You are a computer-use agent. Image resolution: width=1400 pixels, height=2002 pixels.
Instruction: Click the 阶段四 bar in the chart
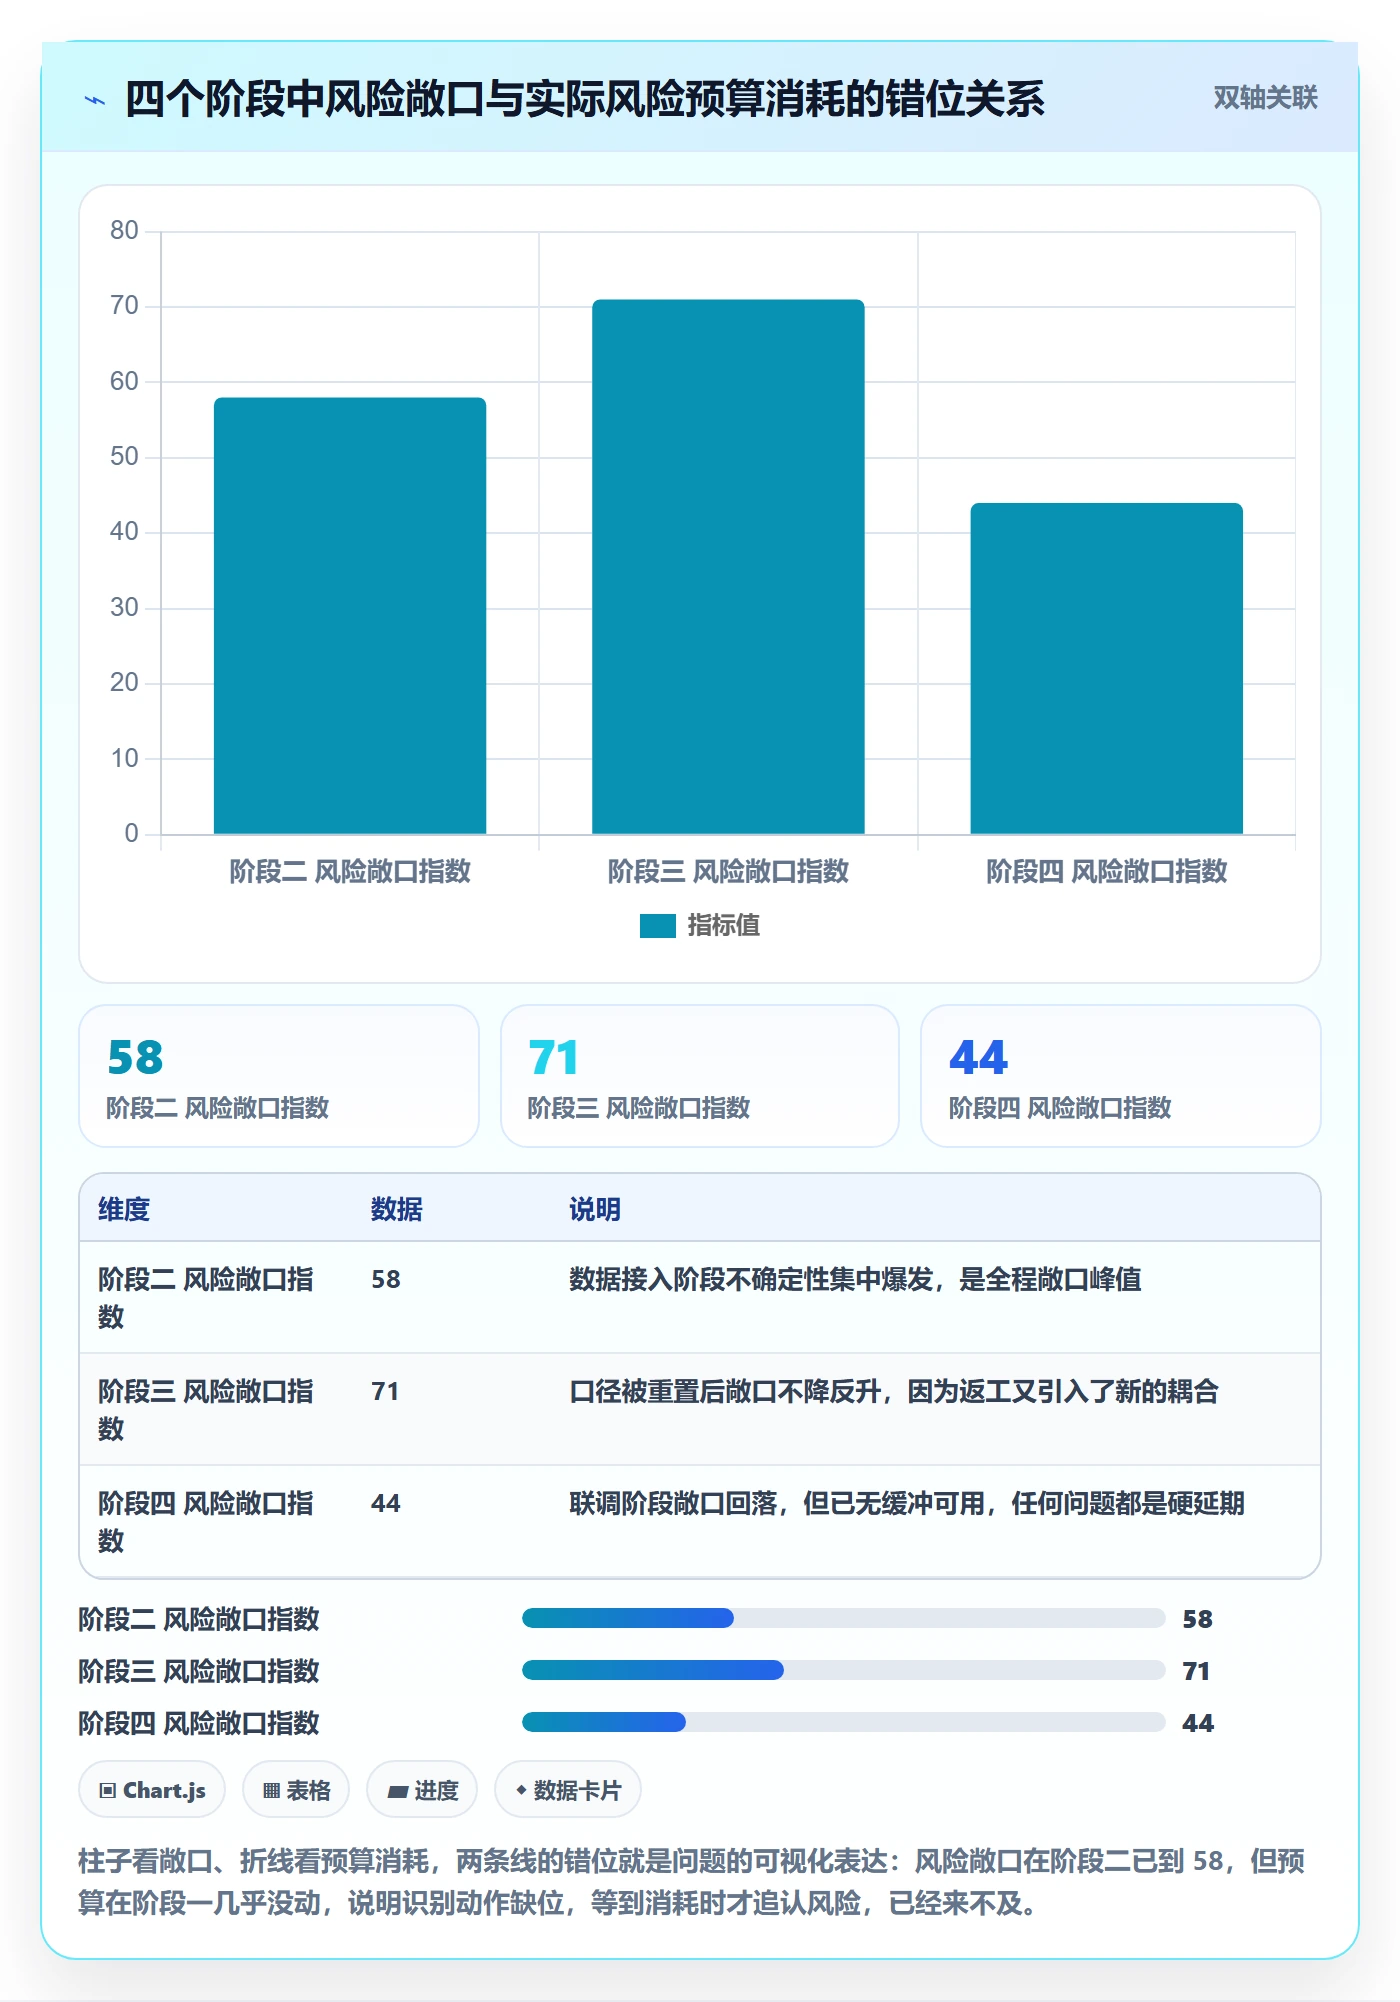1106,668
